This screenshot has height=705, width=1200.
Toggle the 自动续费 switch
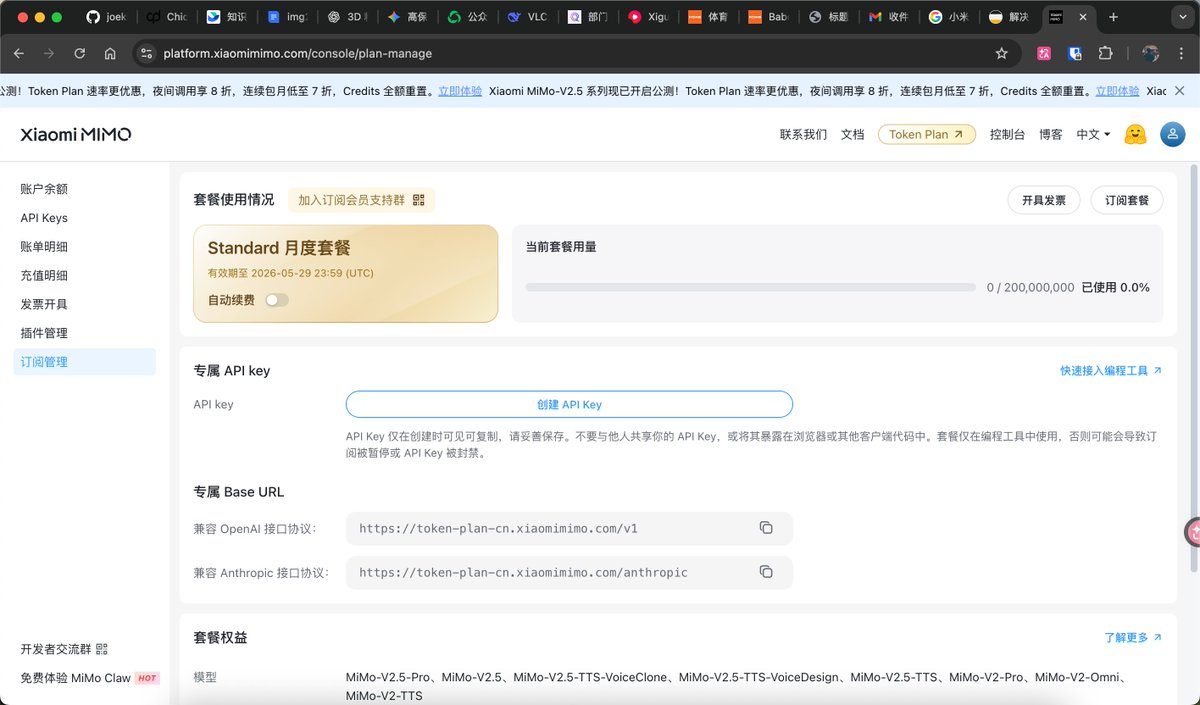pyautogui.click(x=277, y=300)
